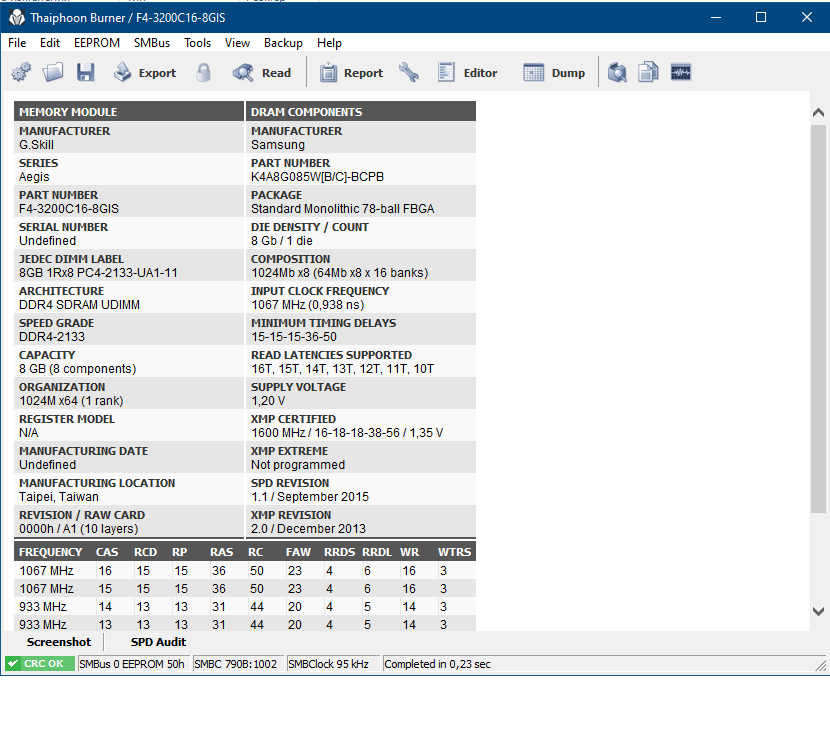Open the File menu
The height and width of the screenshot is (739, 830).
tap(17, 43)
